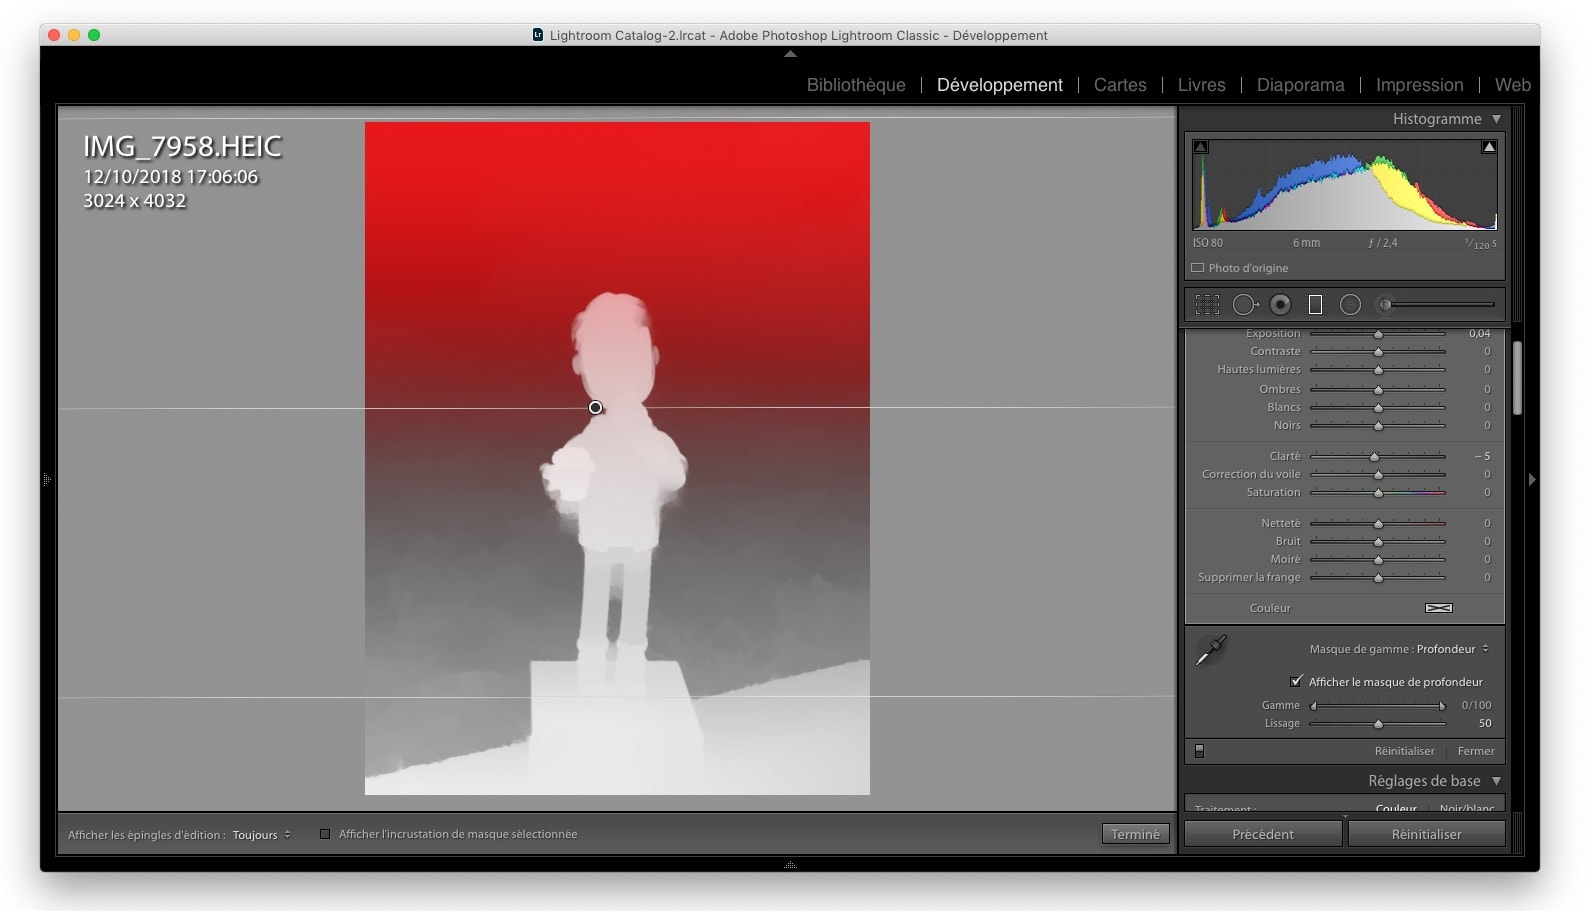Click the Contraste slider handle
This screenshot has width=1590, height=911.
pos(1378,352)
